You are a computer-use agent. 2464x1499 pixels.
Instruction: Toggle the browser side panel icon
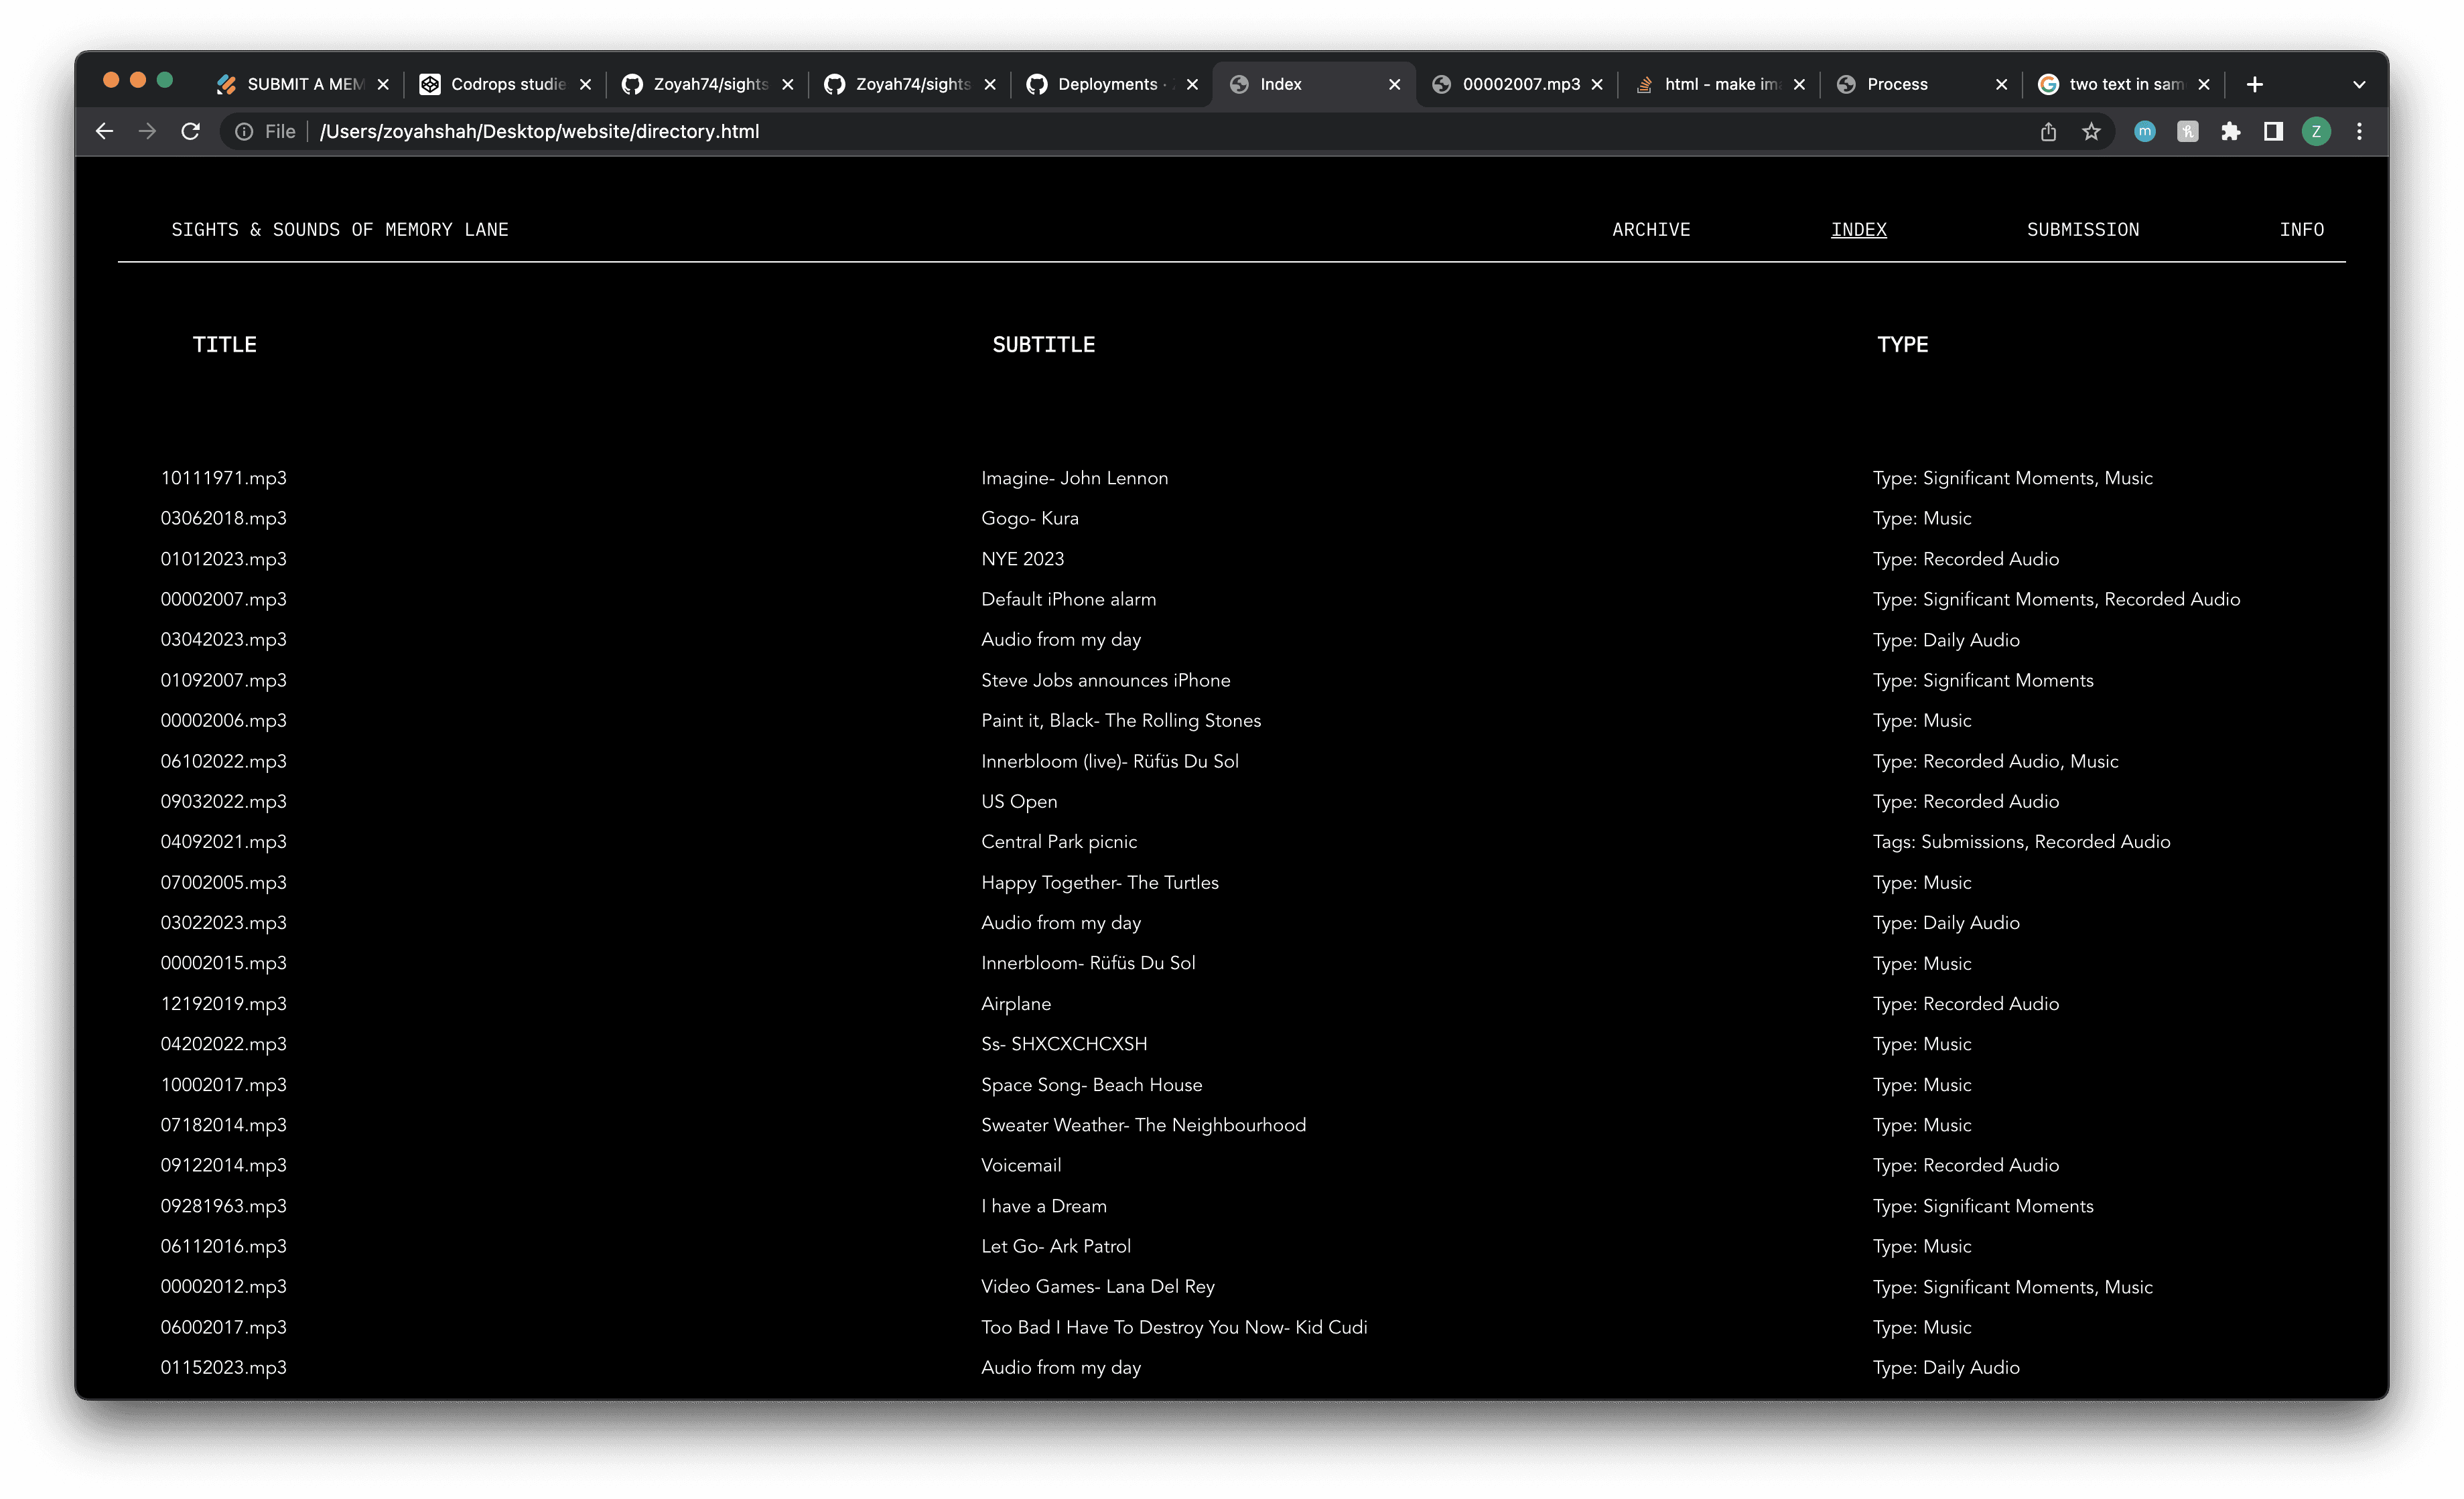[2273, 131]
